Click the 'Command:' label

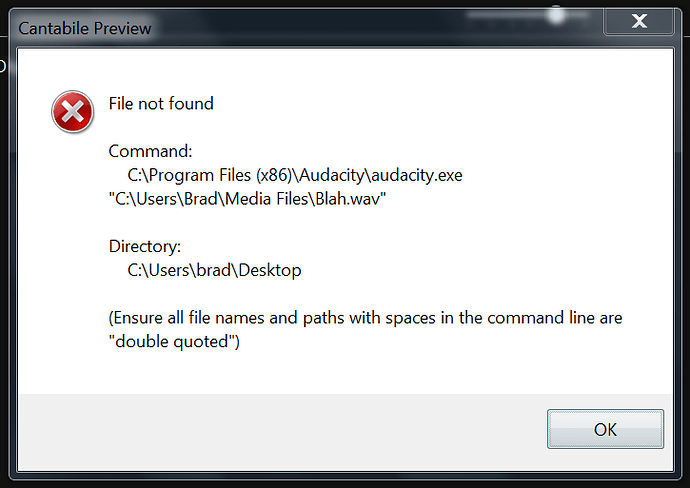click(x=150, y=151)
